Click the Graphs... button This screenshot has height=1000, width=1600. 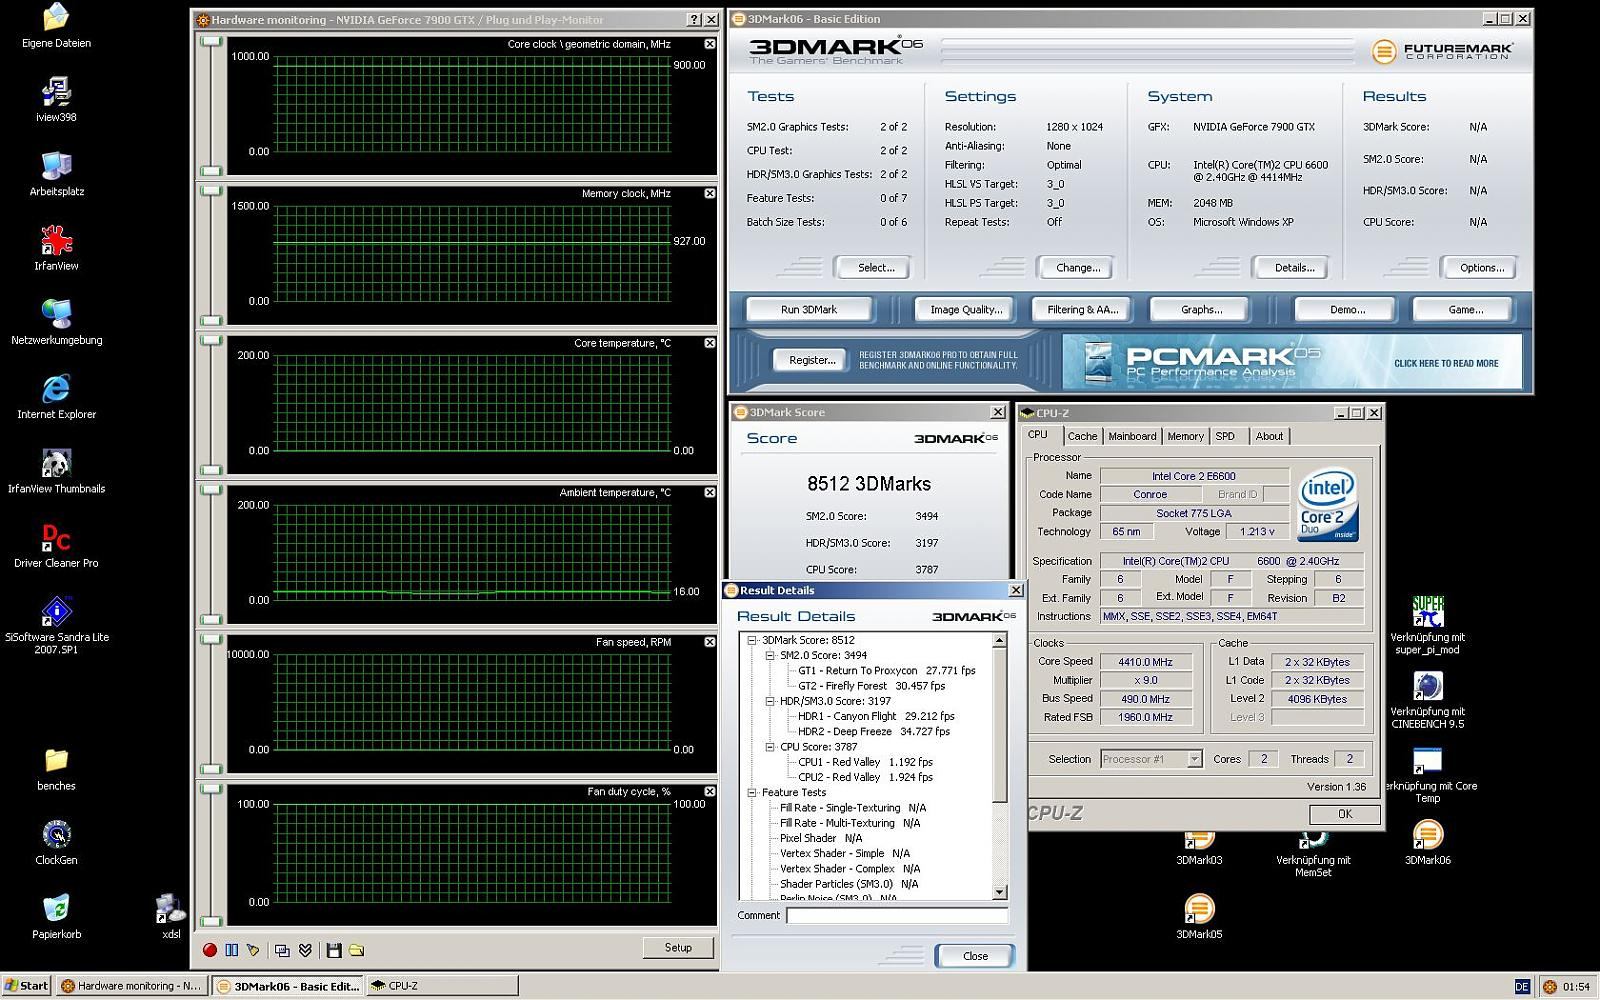coord(1201,310)
